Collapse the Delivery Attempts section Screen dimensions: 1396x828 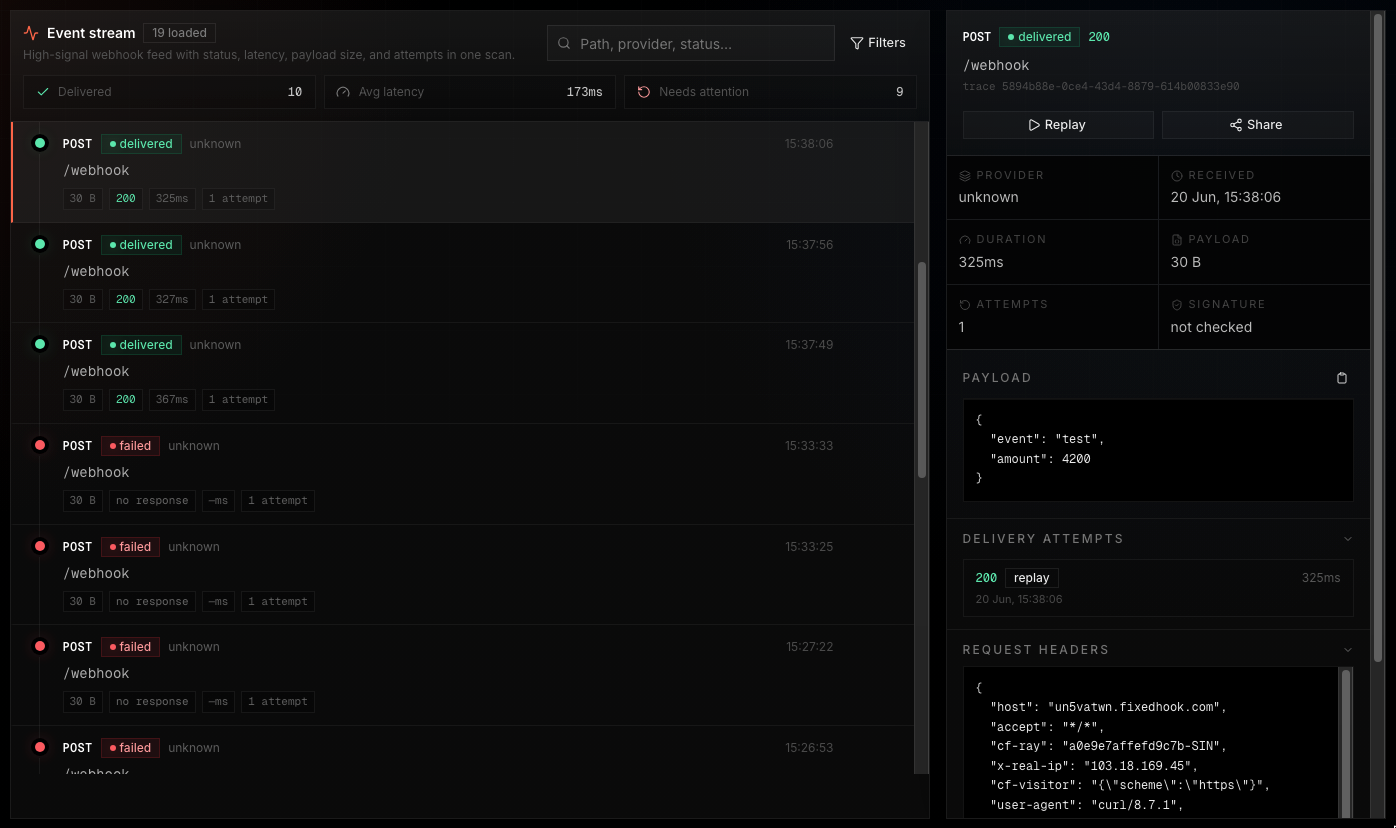(x=1348, y=539)
